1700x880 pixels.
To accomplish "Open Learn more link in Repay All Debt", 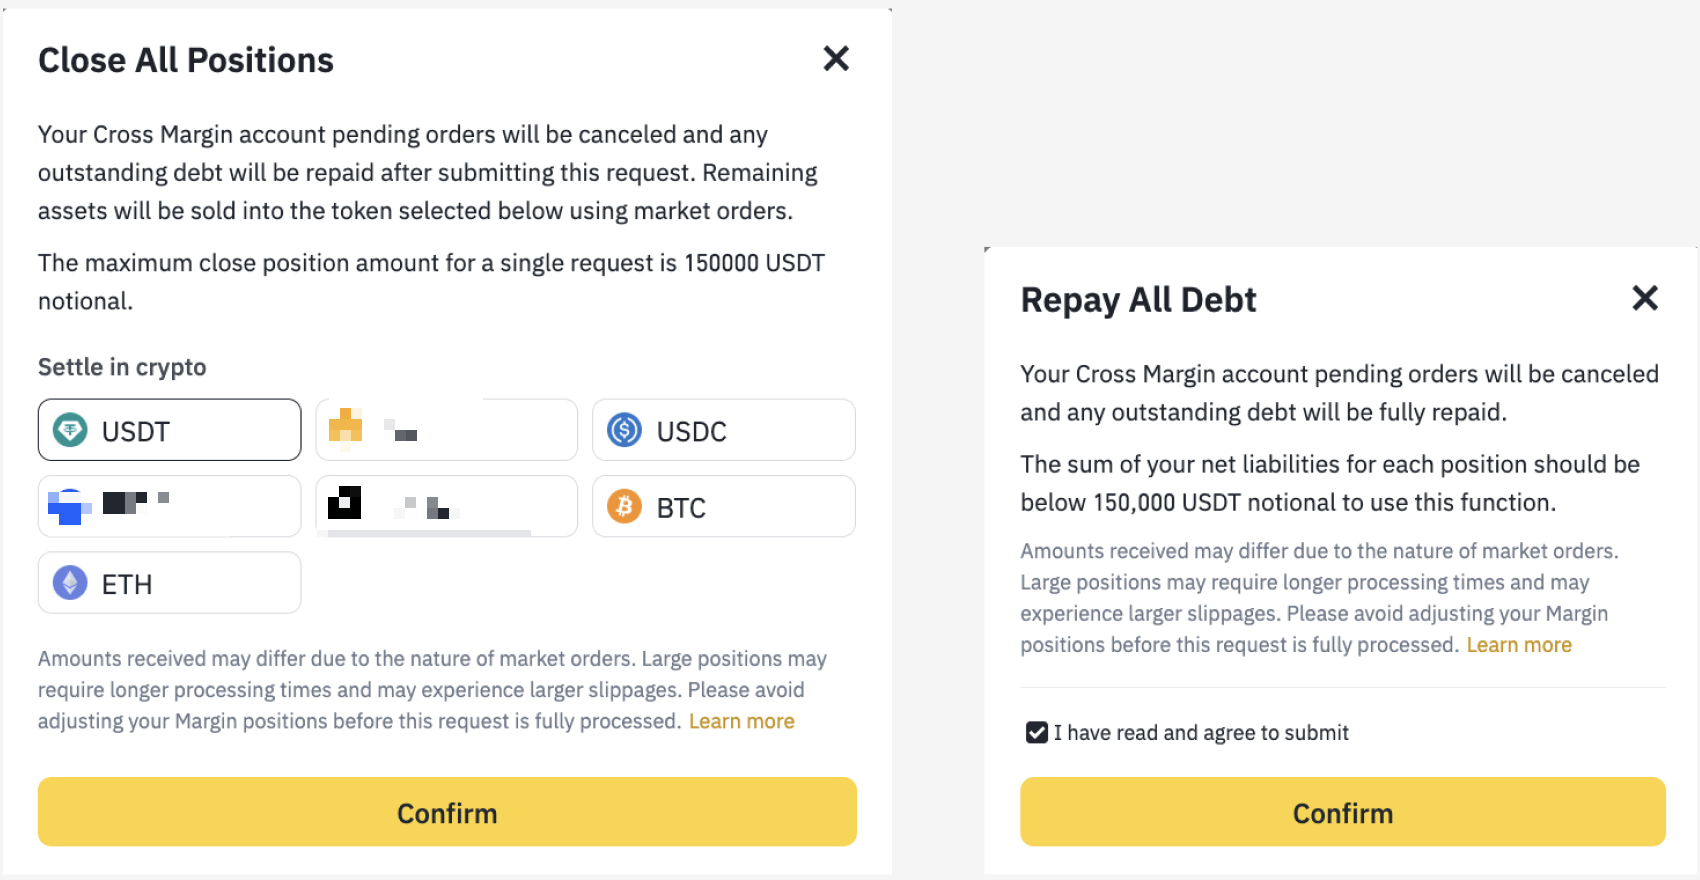I will (x=1519, y=645).
